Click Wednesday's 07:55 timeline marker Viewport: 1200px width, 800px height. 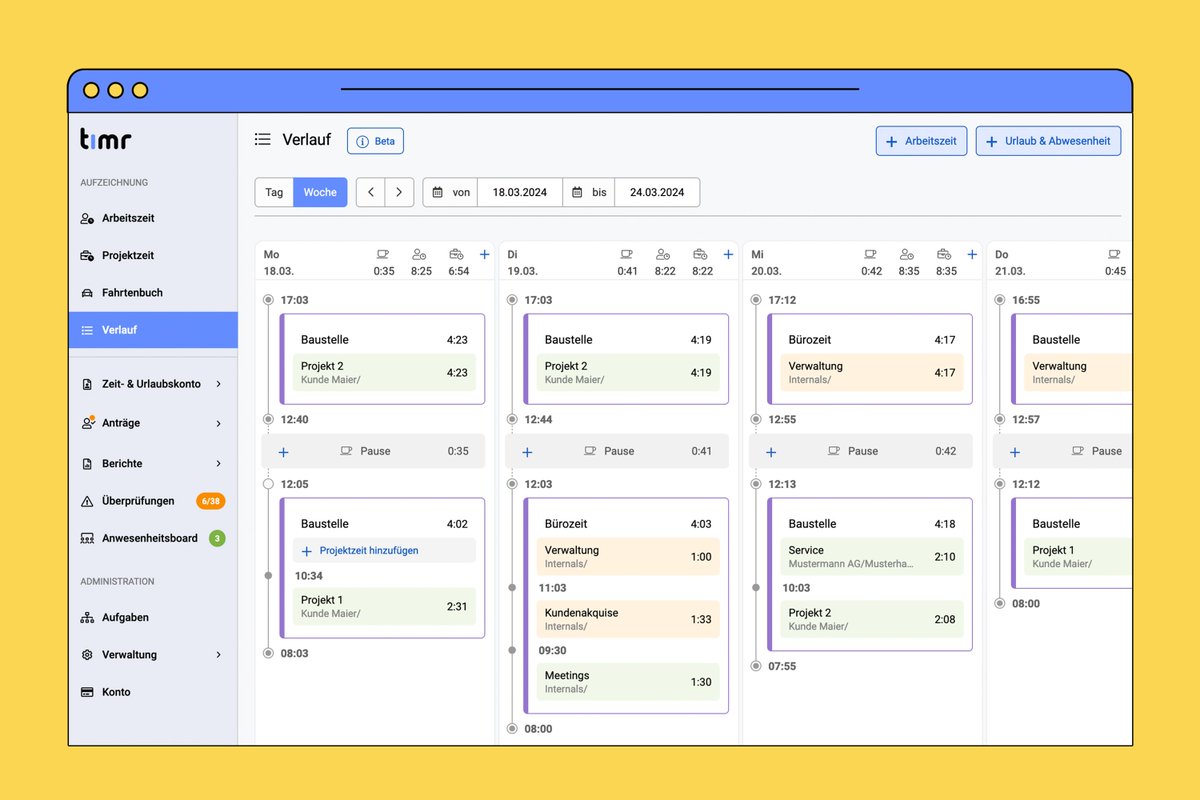pos(756,666)
